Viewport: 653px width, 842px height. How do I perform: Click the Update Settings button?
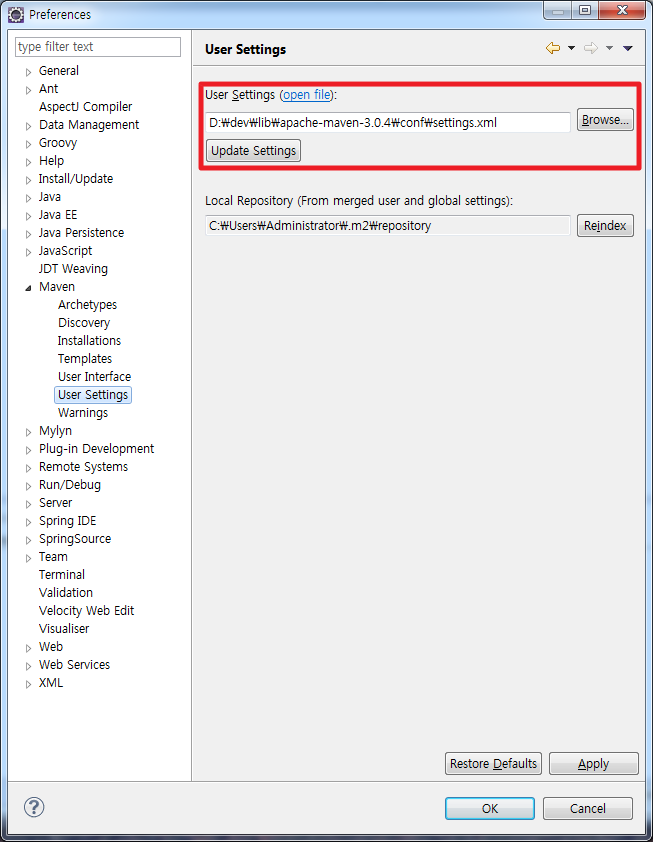(x=253, y=150)
